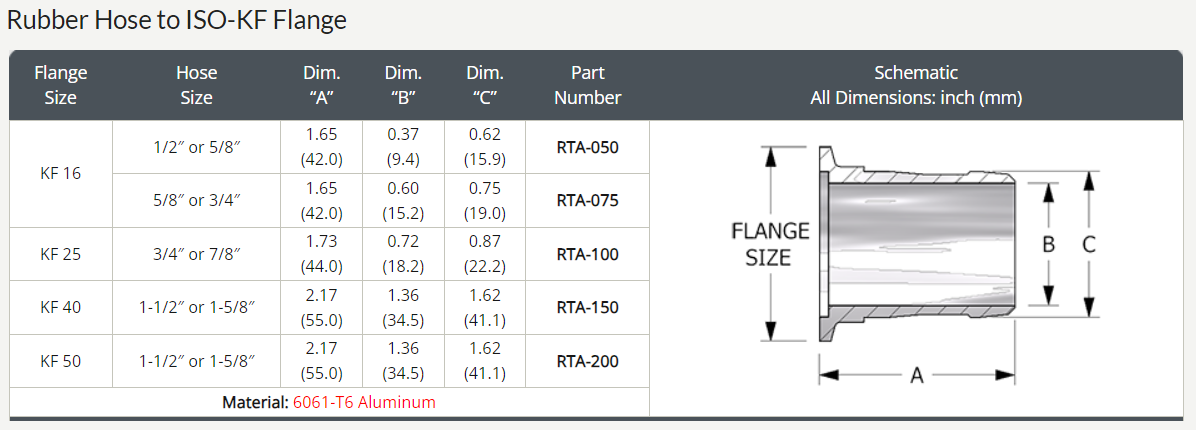The image size is (1196, 430).
Task: Click the Dim. "C" column header
Action: coord(484,85)
